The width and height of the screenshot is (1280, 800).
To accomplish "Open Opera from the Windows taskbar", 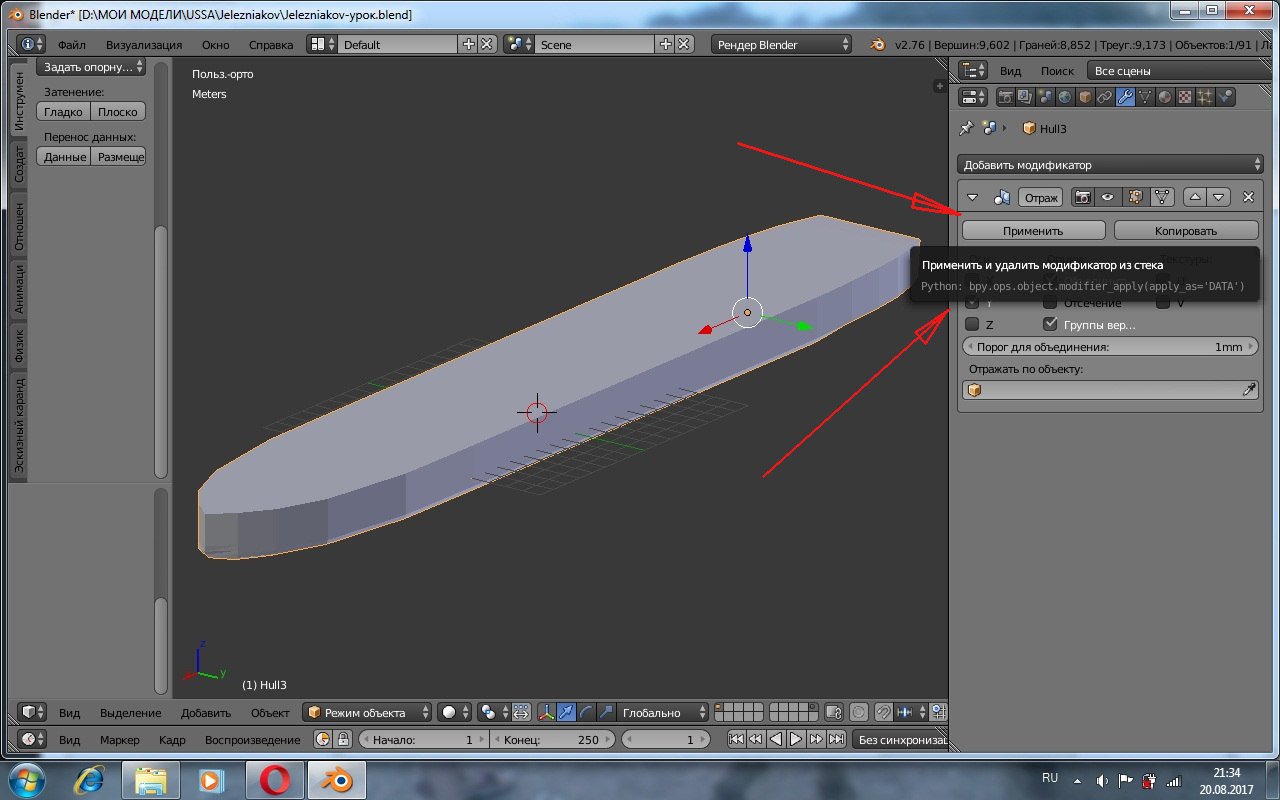I will (x=276, y=780).
